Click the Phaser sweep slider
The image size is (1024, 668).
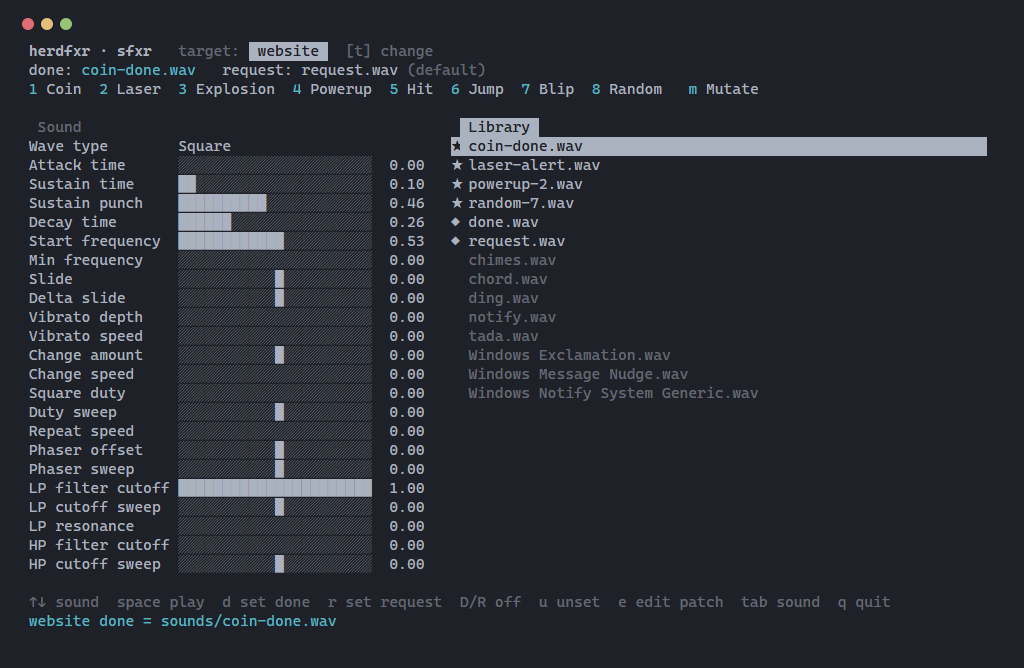(275, 469)
